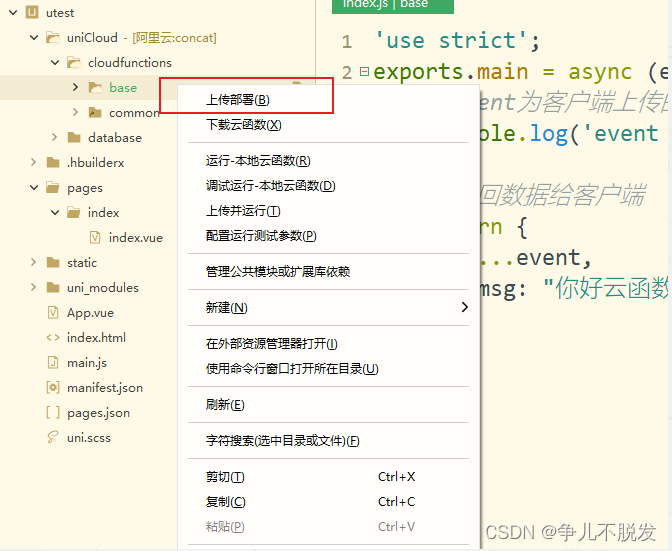Choose 使用命令行窗口打开所在目录(U)

tap(328, 368)
